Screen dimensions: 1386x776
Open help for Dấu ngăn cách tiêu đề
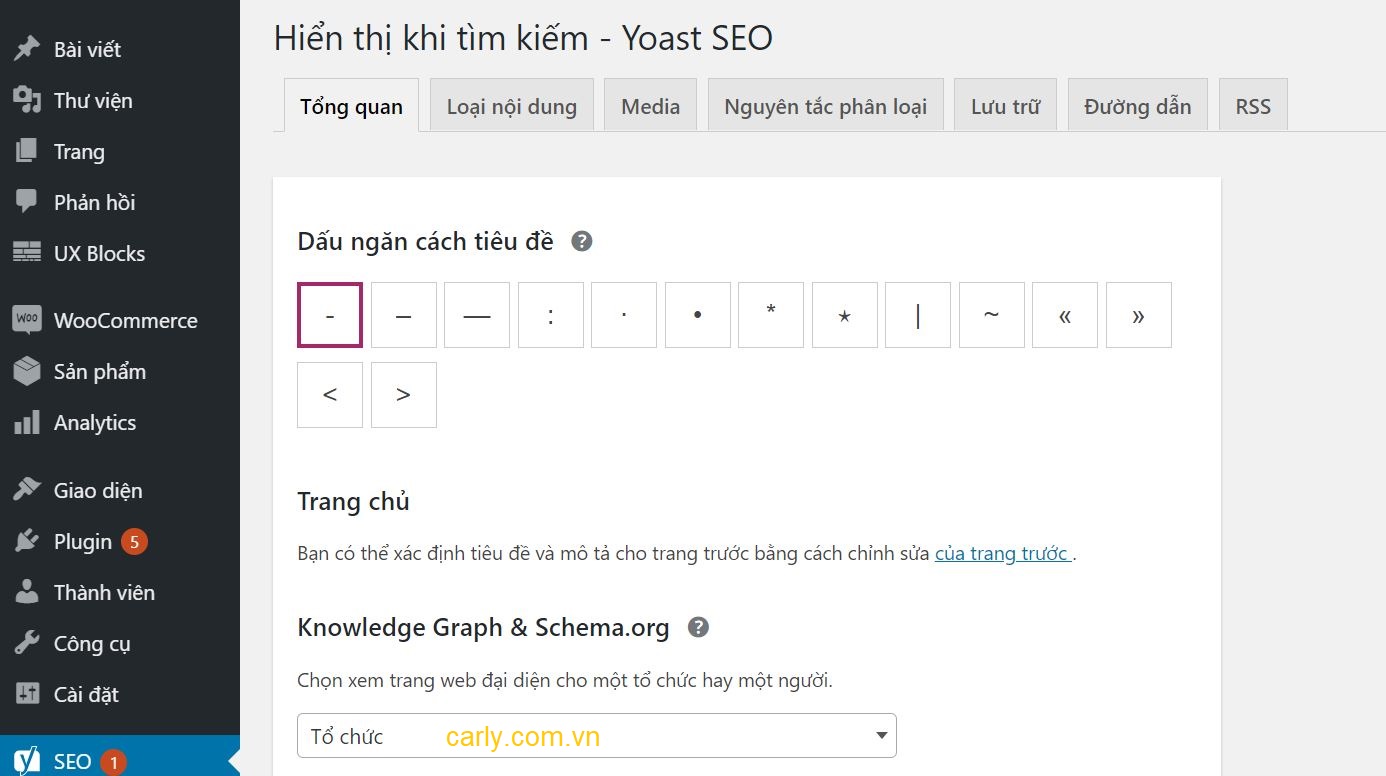click(582, 241)
